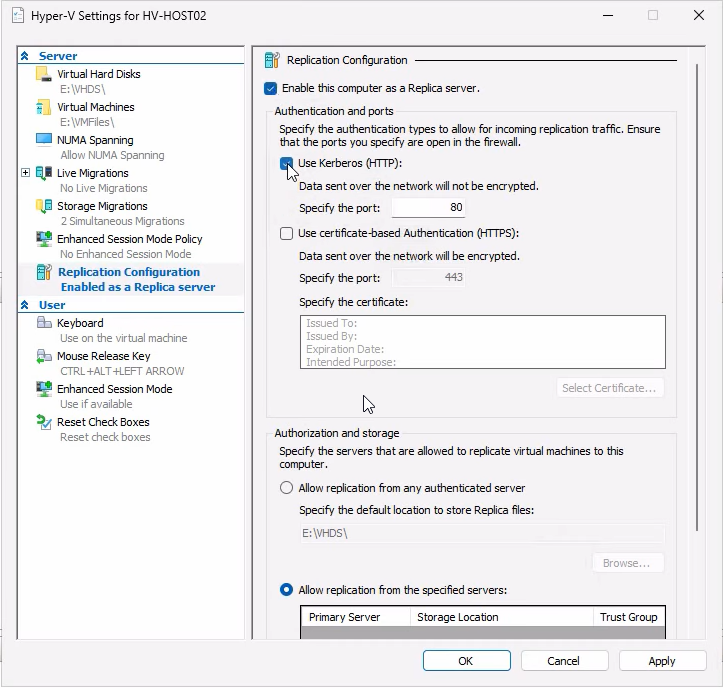Click the NUMA Spanning monitor icon
723x688 pixels.
click(44, 140)
